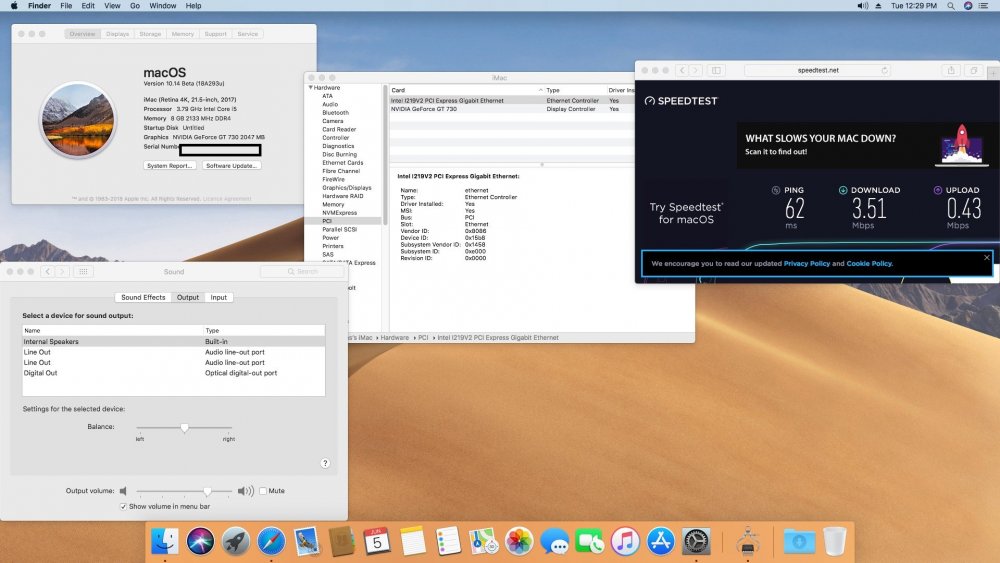Open Storage tab in About This Mac

click(151, 34)
